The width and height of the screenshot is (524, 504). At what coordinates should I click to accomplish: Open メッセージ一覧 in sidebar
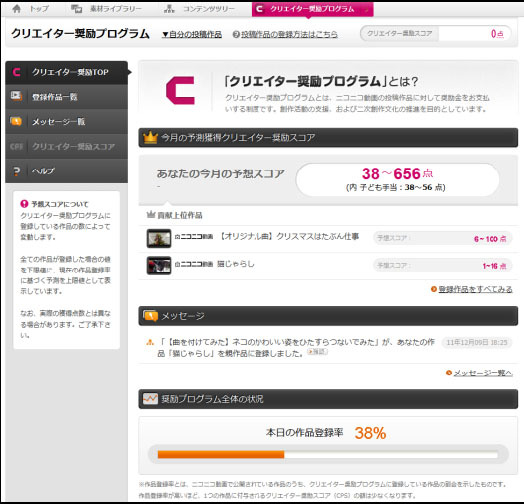click(x=67, y=121)
